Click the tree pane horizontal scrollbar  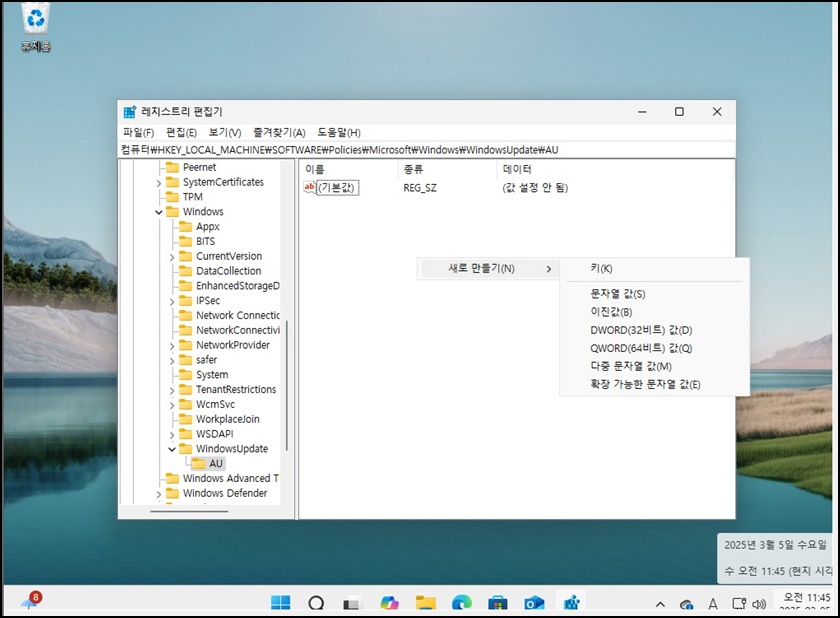click(189, 511)
